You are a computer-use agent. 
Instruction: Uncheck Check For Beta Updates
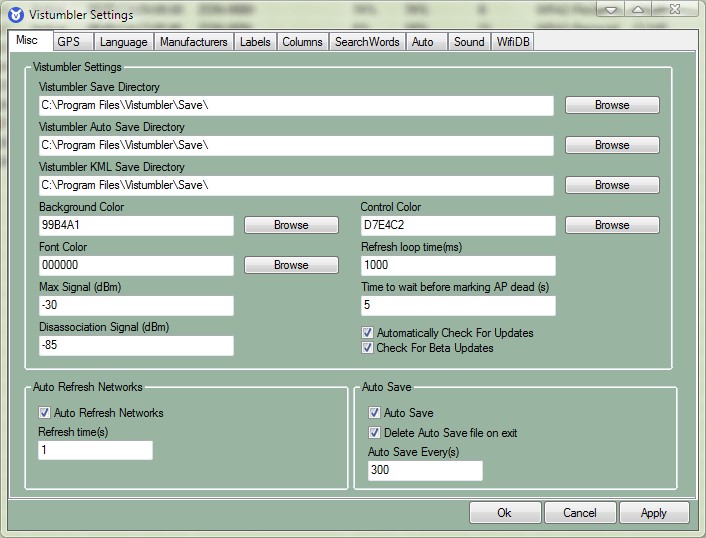pos(368,348)
